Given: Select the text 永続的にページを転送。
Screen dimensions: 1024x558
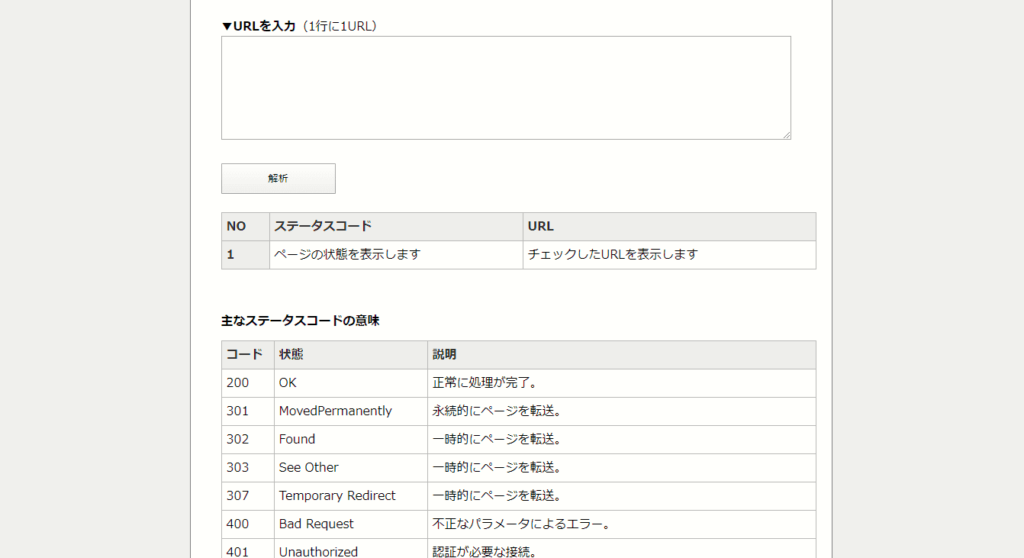Looking at the screenshot, I should [497, 412].
